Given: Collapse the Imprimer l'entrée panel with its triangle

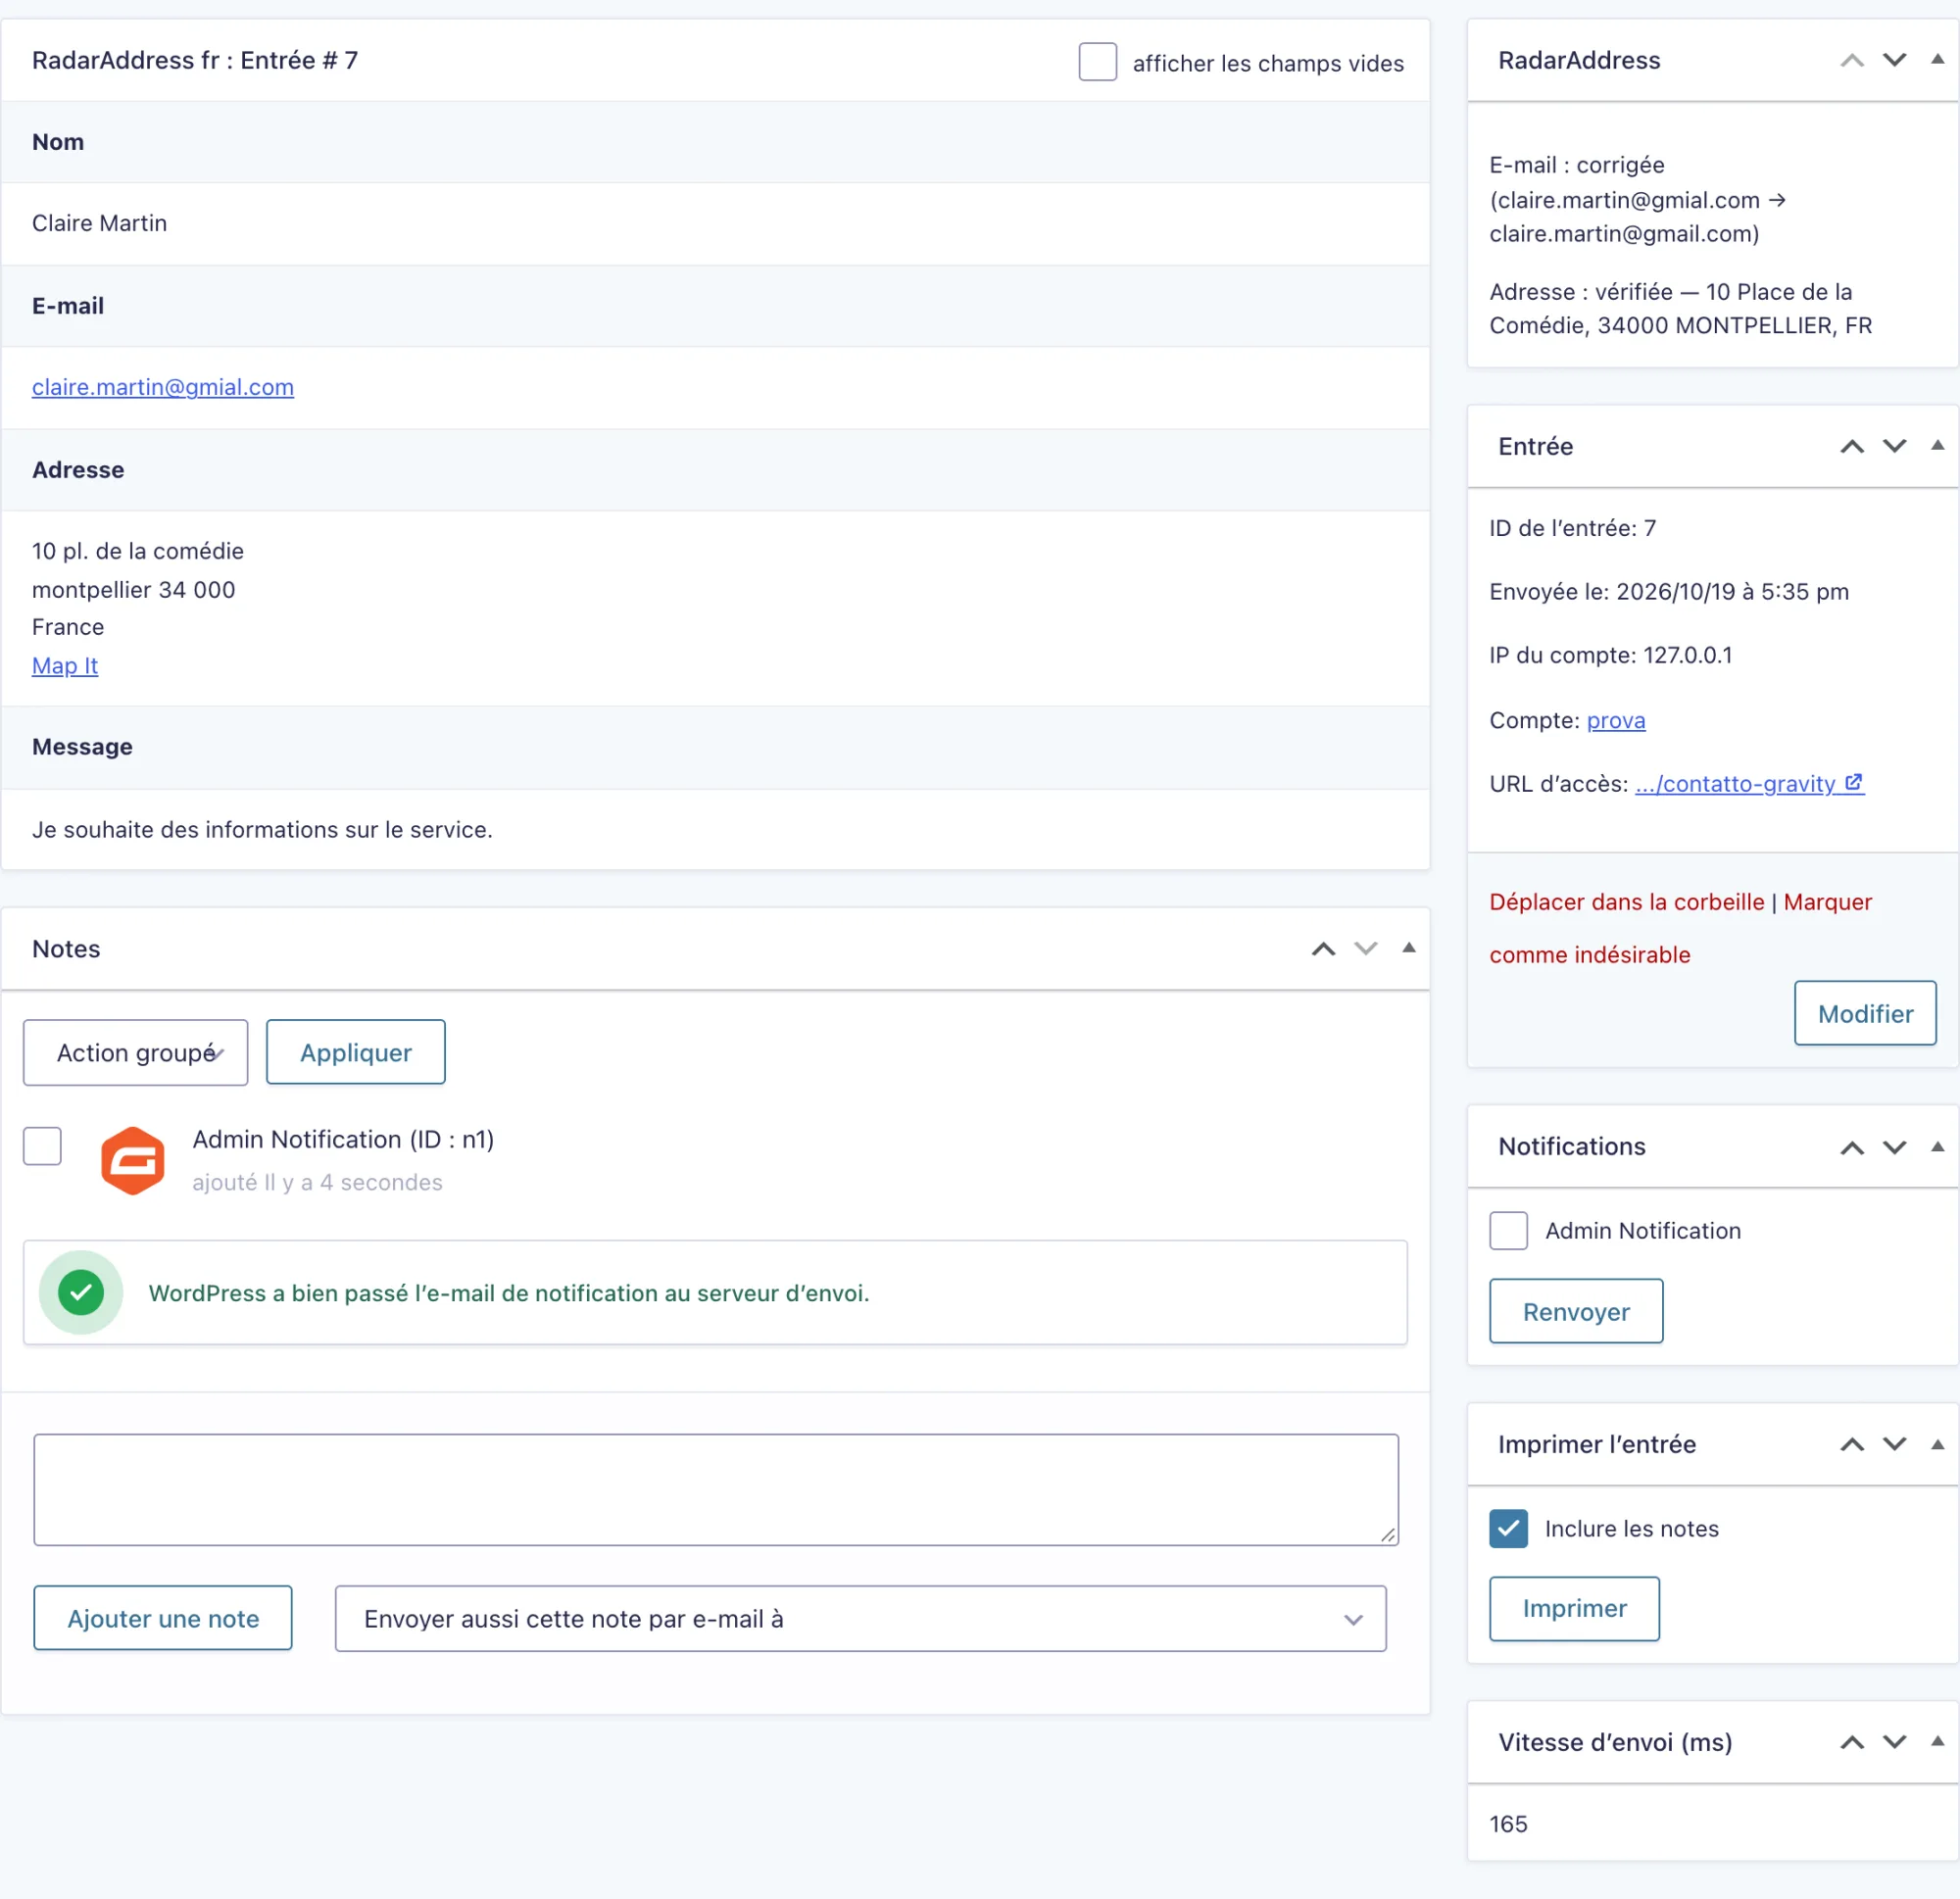Looking at the screenshot, I should pyautogui.click(x=1937, y=1444).
